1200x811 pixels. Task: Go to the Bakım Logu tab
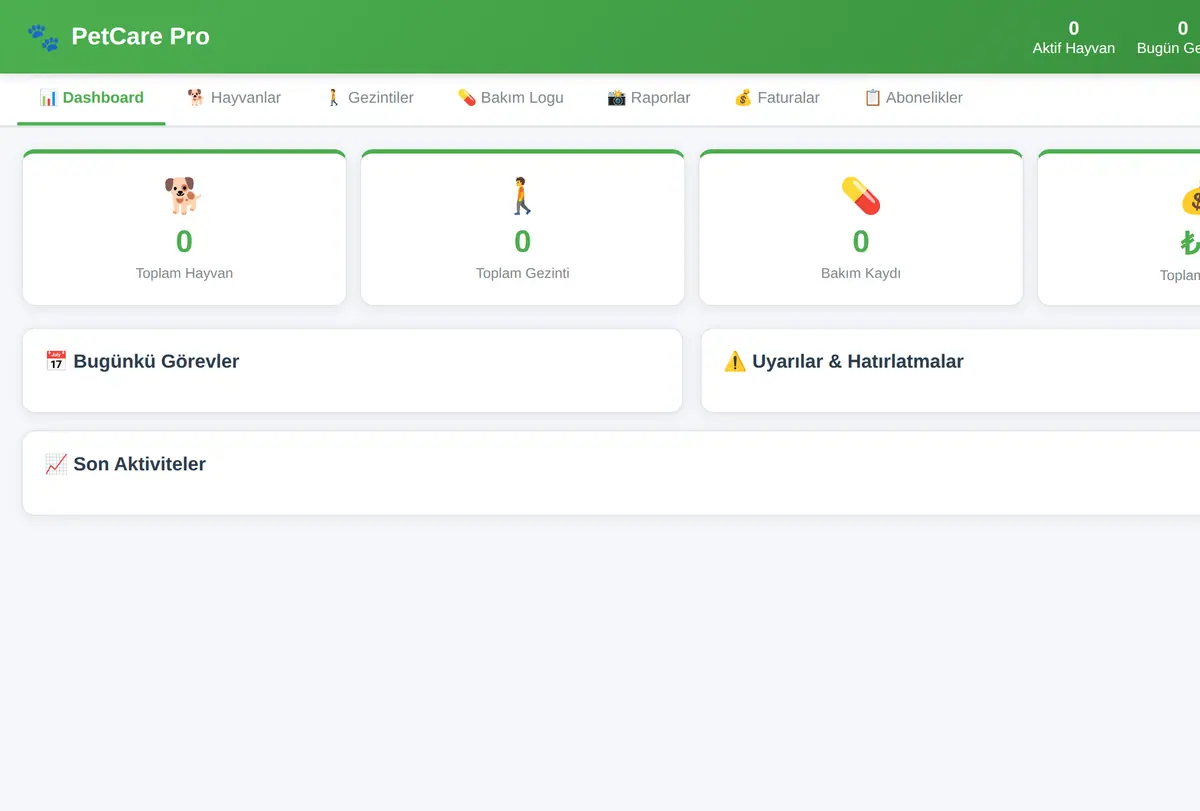click(510, 98)
